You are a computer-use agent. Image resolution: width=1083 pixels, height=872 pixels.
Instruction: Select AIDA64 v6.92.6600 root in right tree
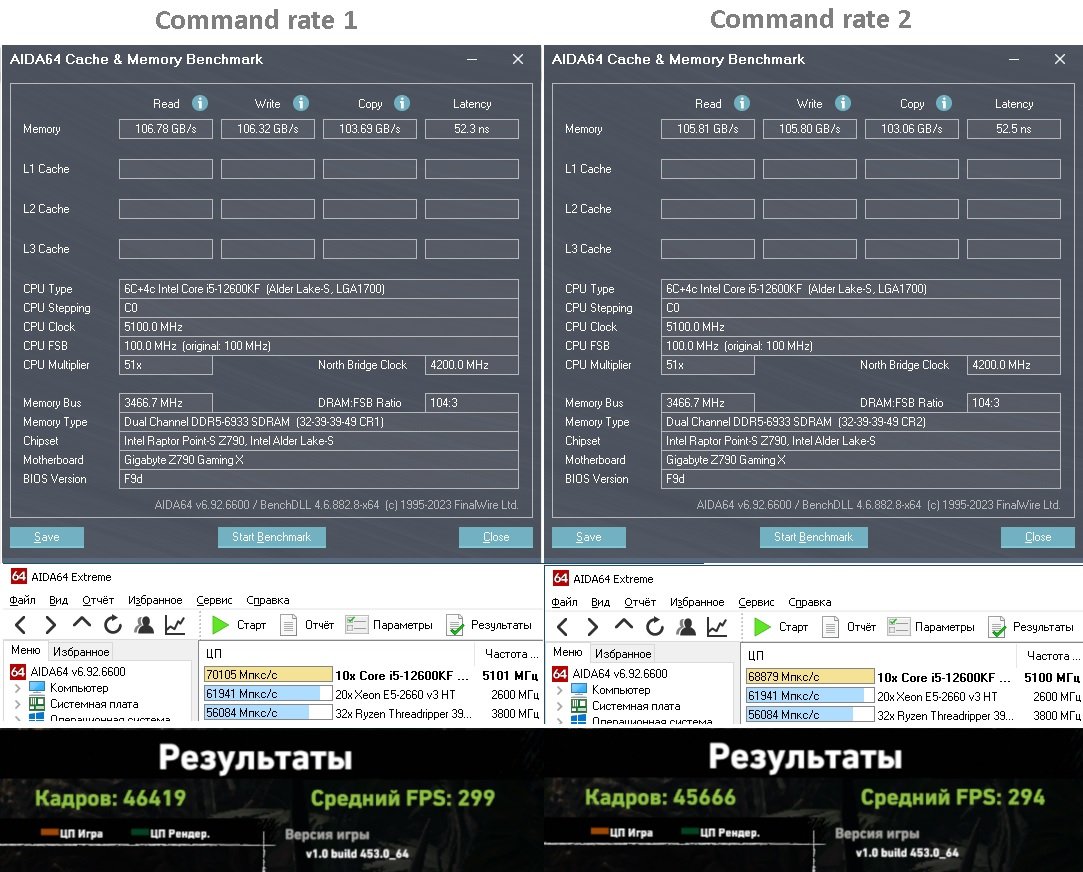pos(620,674)
